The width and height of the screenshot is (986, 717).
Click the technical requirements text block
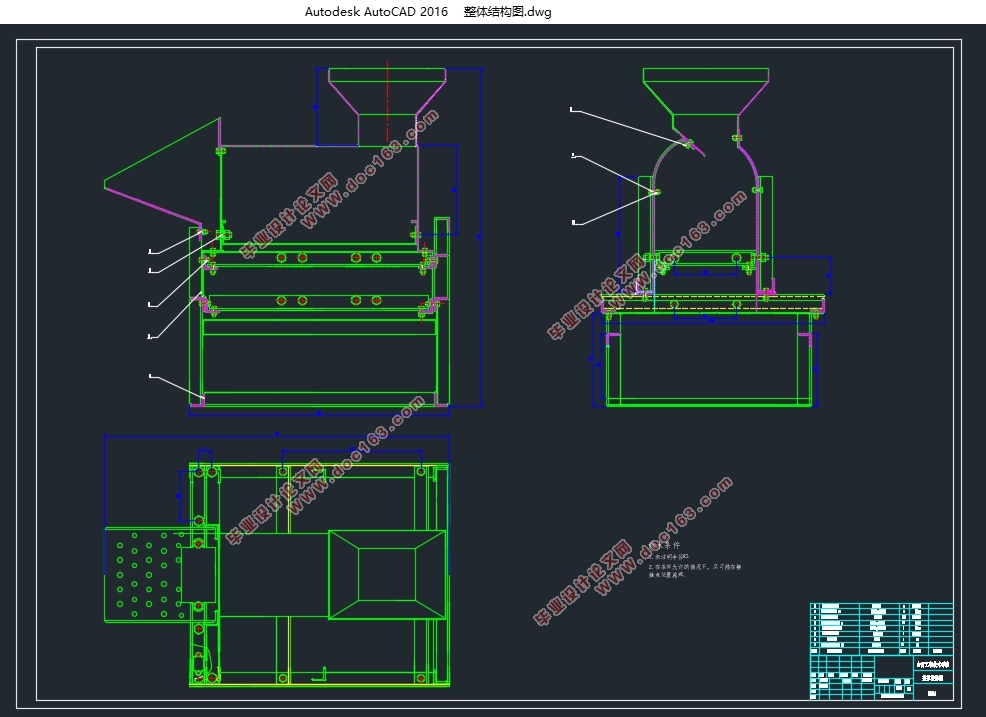[695, 560]
